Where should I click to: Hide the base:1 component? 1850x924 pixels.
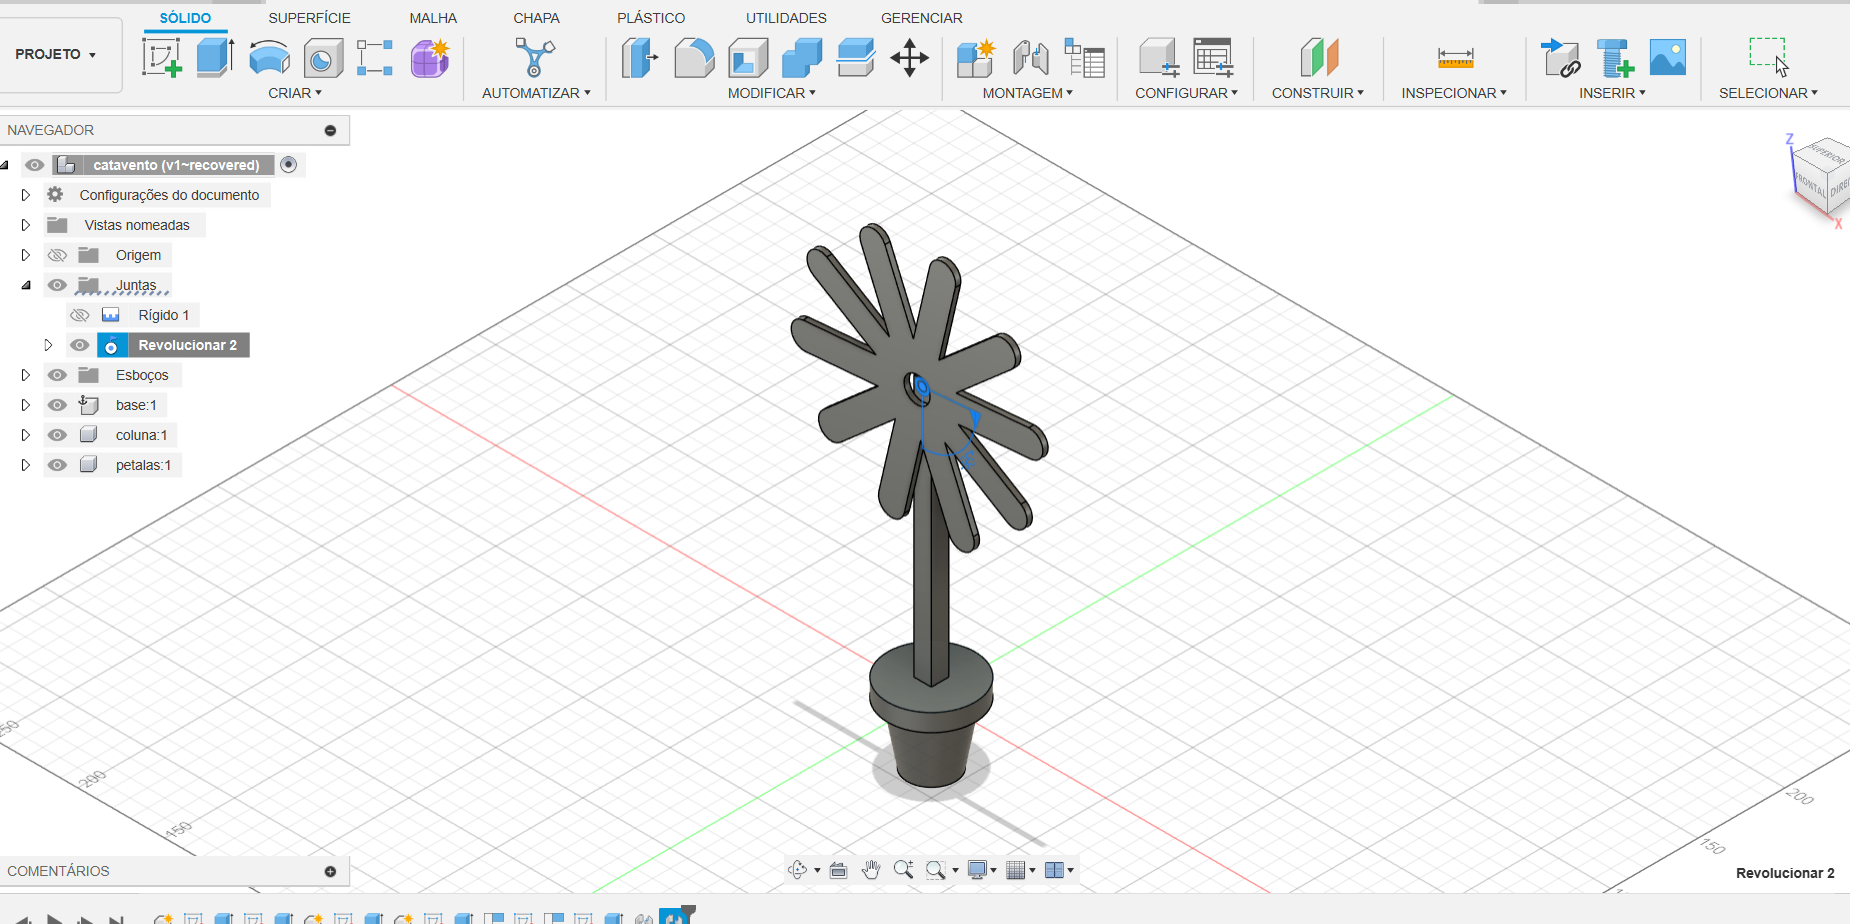[58, 405]
